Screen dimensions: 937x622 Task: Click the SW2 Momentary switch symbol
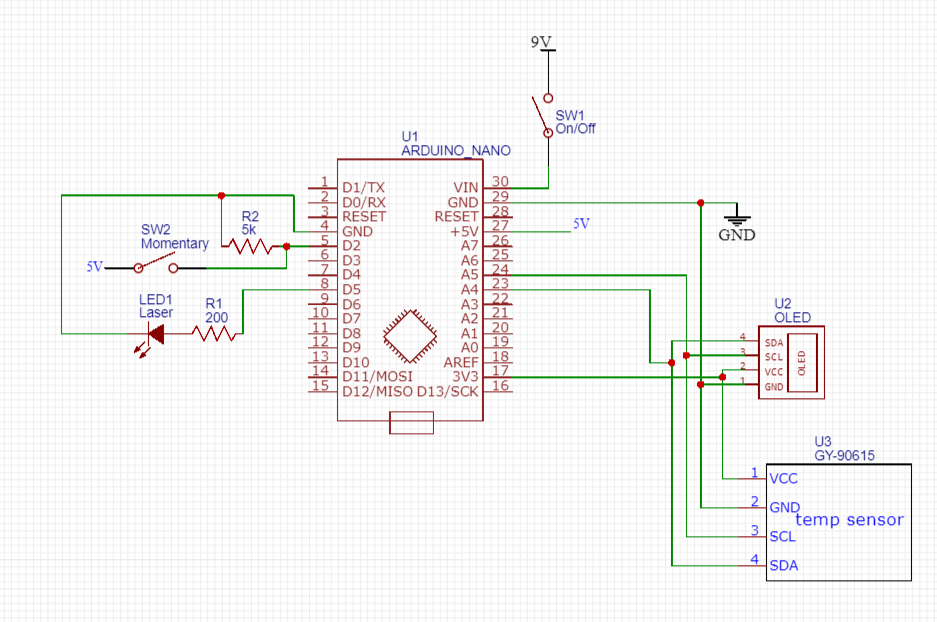tap(156, 263)
